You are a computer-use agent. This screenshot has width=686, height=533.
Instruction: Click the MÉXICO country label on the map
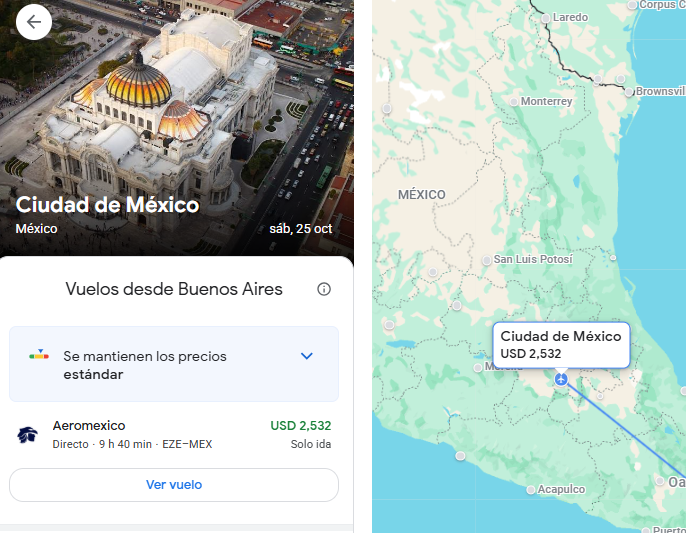pyautogui.click(x=421, y=194)
